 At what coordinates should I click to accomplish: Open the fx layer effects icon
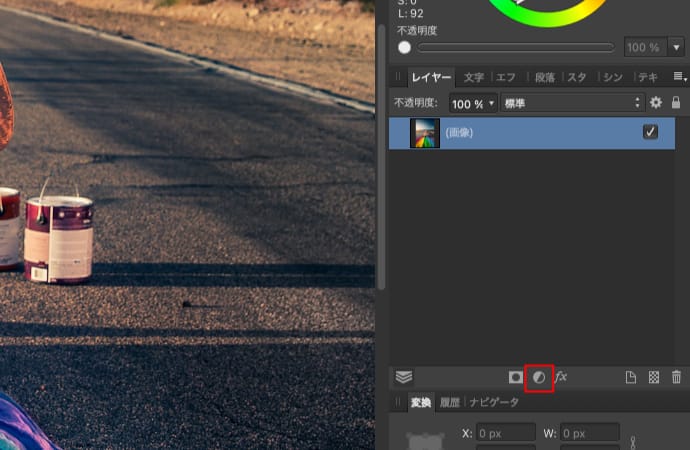point(561,377)
